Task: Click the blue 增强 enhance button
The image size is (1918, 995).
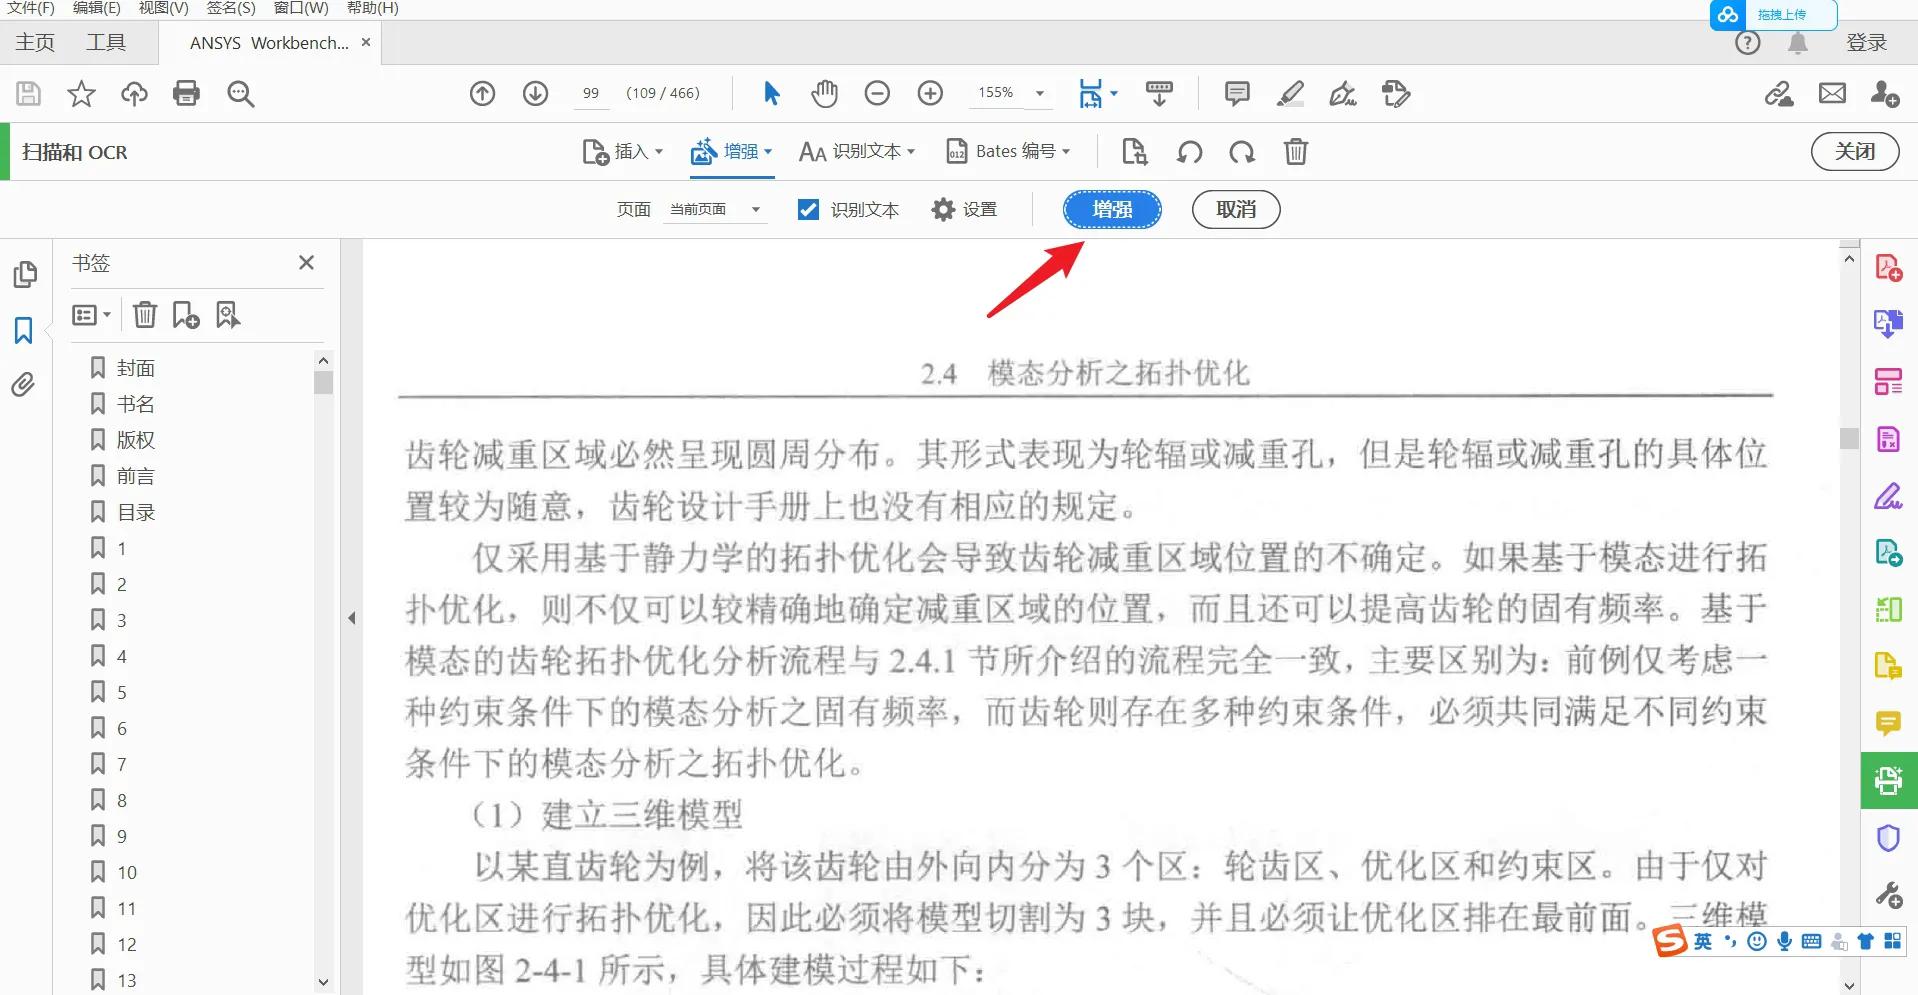Action: pos(1111,209)
